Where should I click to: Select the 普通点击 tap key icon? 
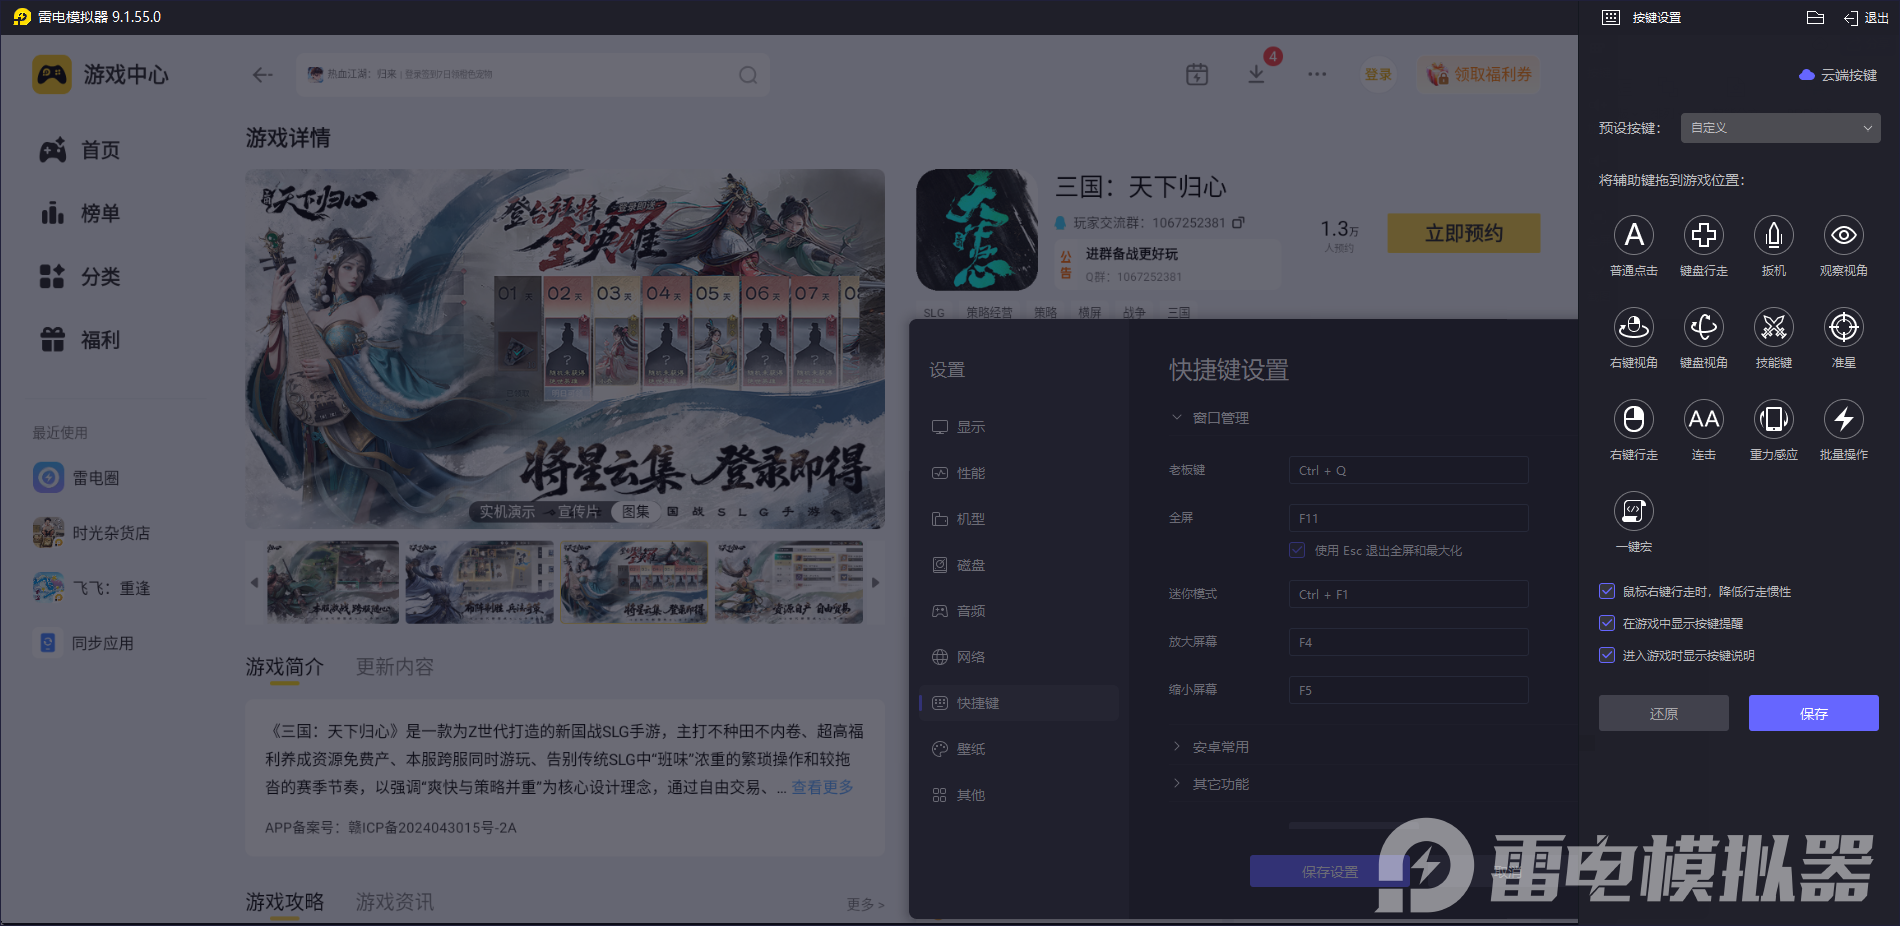1633,236
